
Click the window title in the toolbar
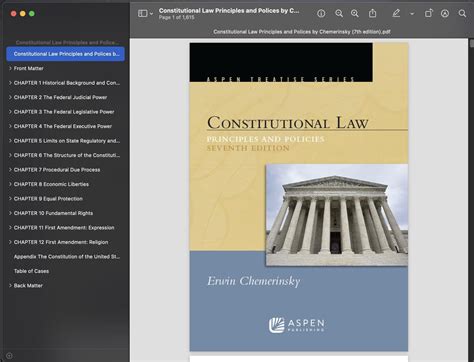[229, 11]
